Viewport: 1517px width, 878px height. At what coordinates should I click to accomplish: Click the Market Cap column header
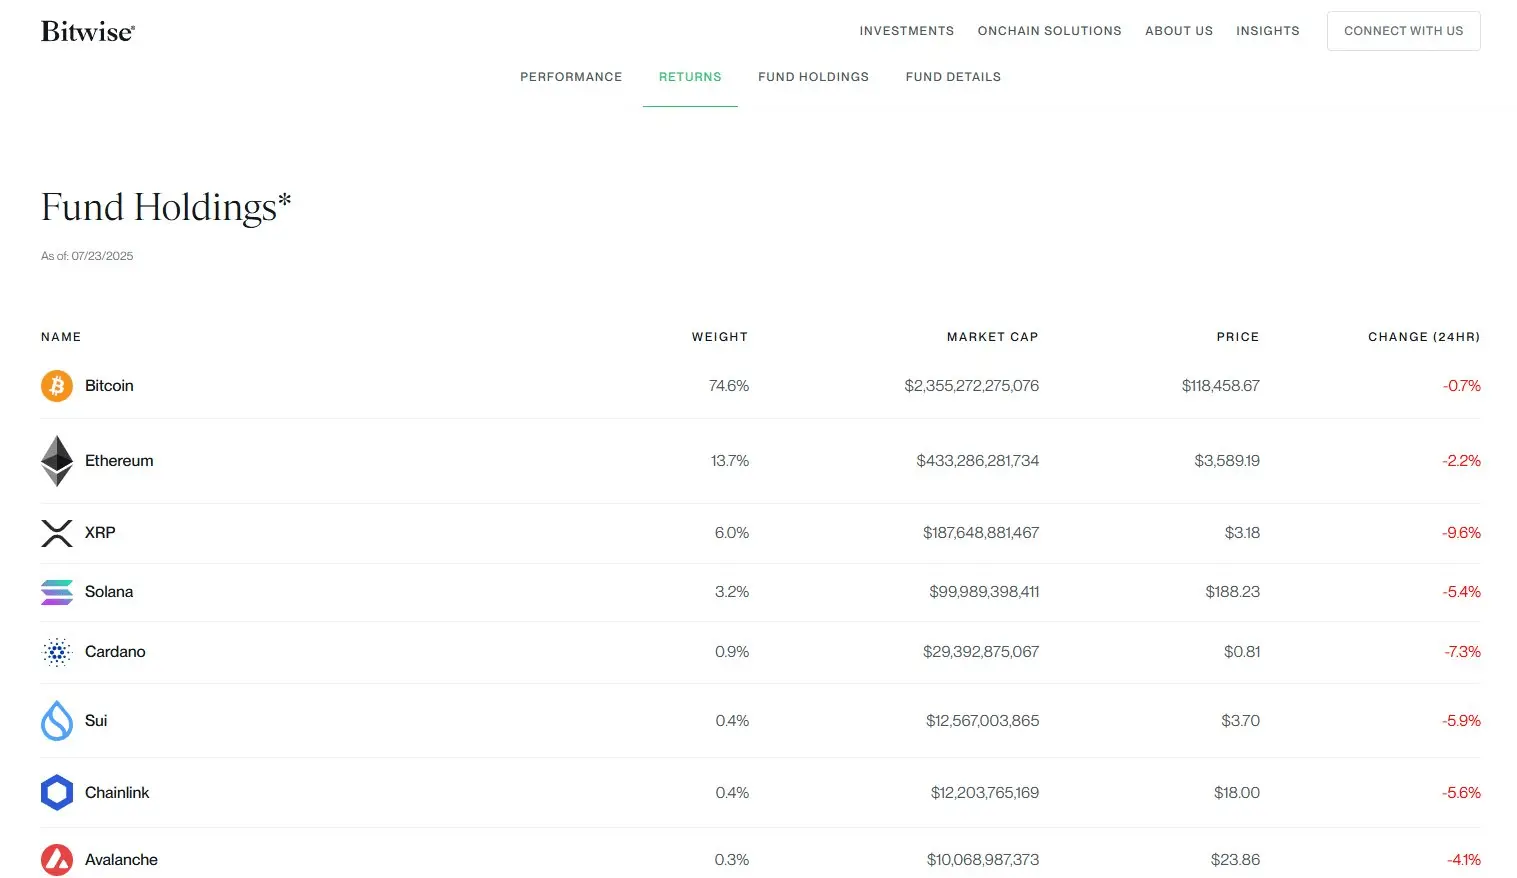993,337
